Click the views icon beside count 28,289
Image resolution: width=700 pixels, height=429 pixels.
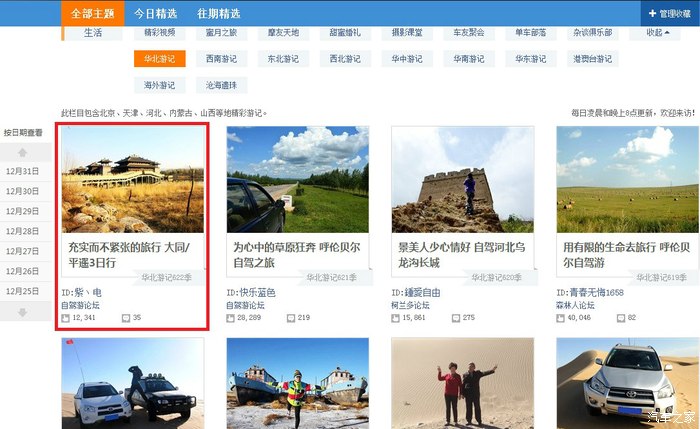230,318
